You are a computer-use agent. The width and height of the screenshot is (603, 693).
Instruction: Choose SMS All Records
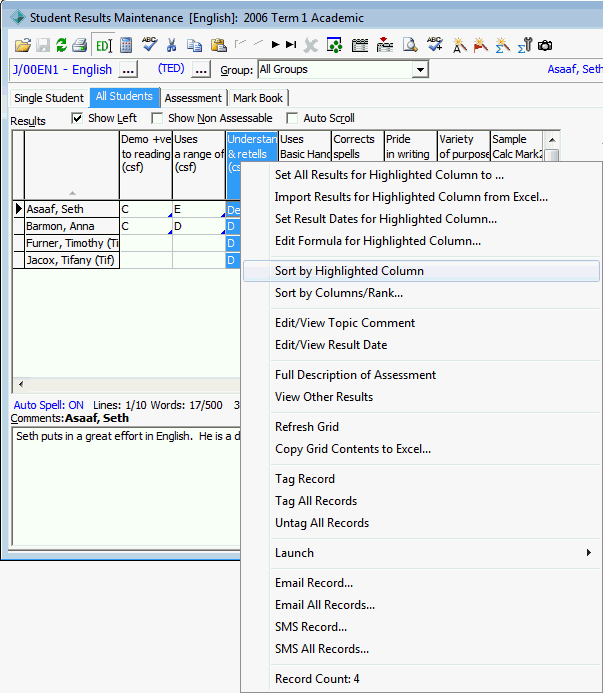point(422,649)
